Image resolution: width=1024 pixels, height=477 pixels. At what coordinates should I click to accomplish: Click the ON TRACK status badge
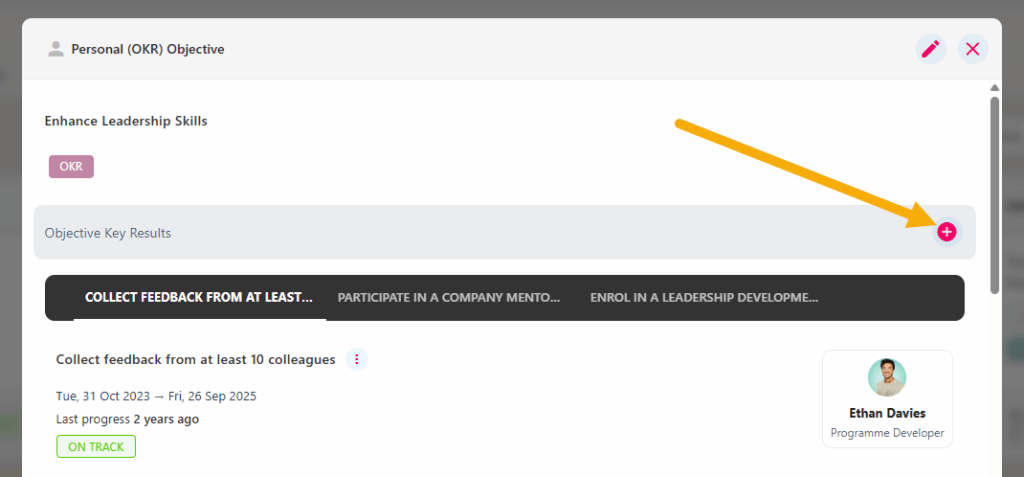[96, 446]
